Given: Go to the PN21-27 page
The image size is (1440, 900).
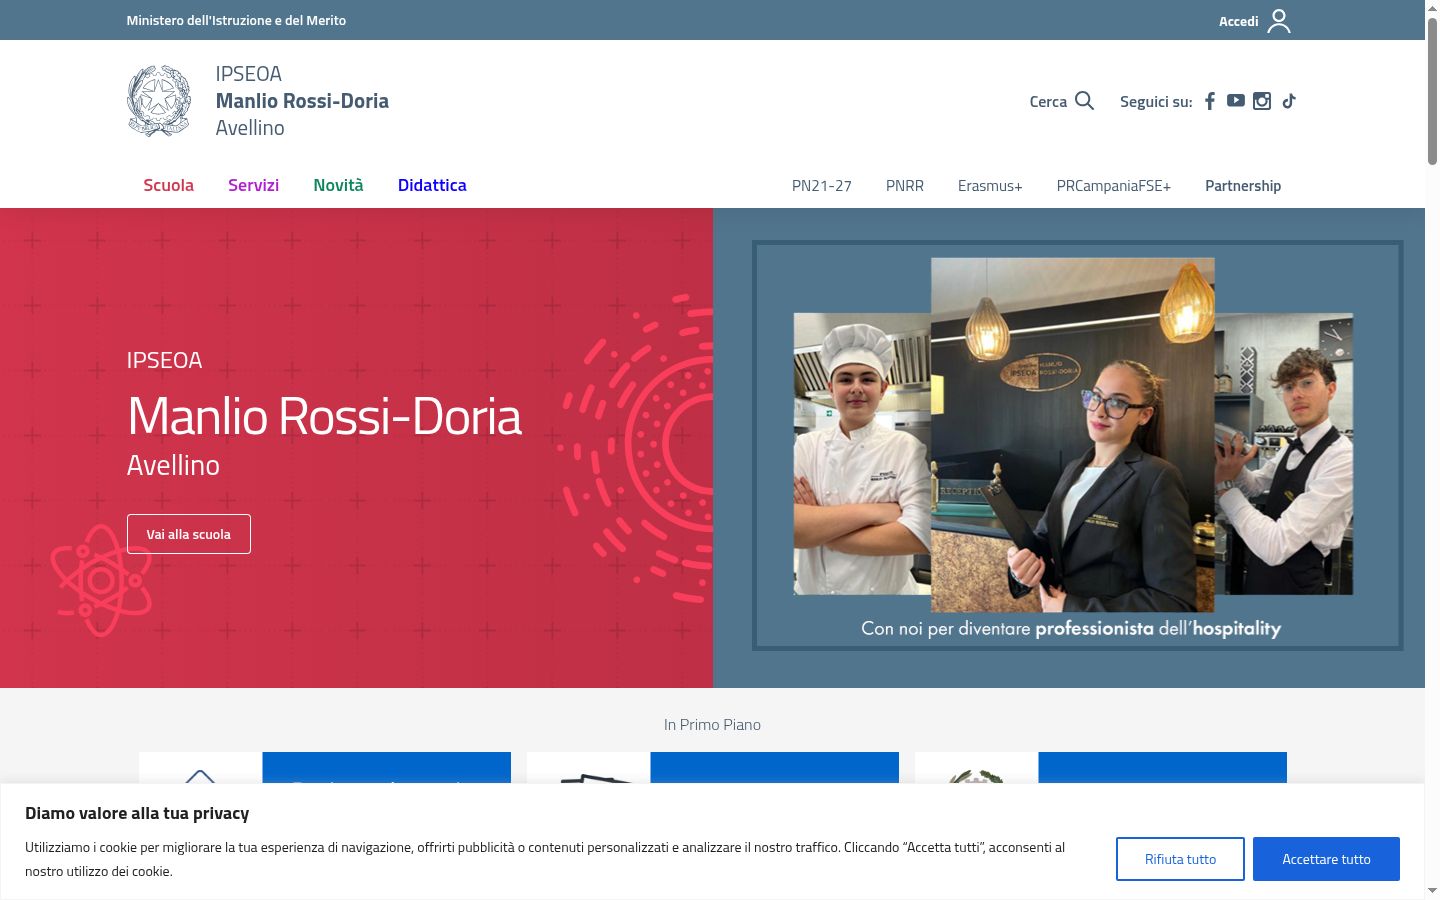Looking at the screenshot, I should 822,186.
